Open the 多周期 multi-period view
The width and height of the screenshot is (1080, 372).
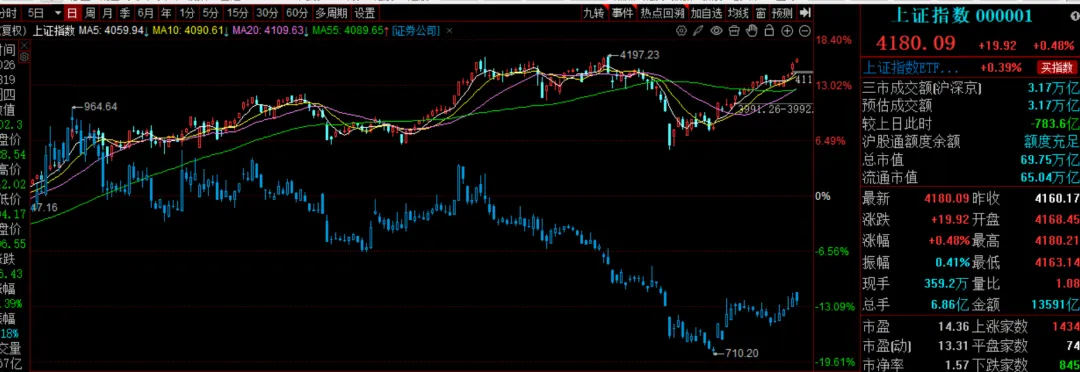[x=331, y=13]
